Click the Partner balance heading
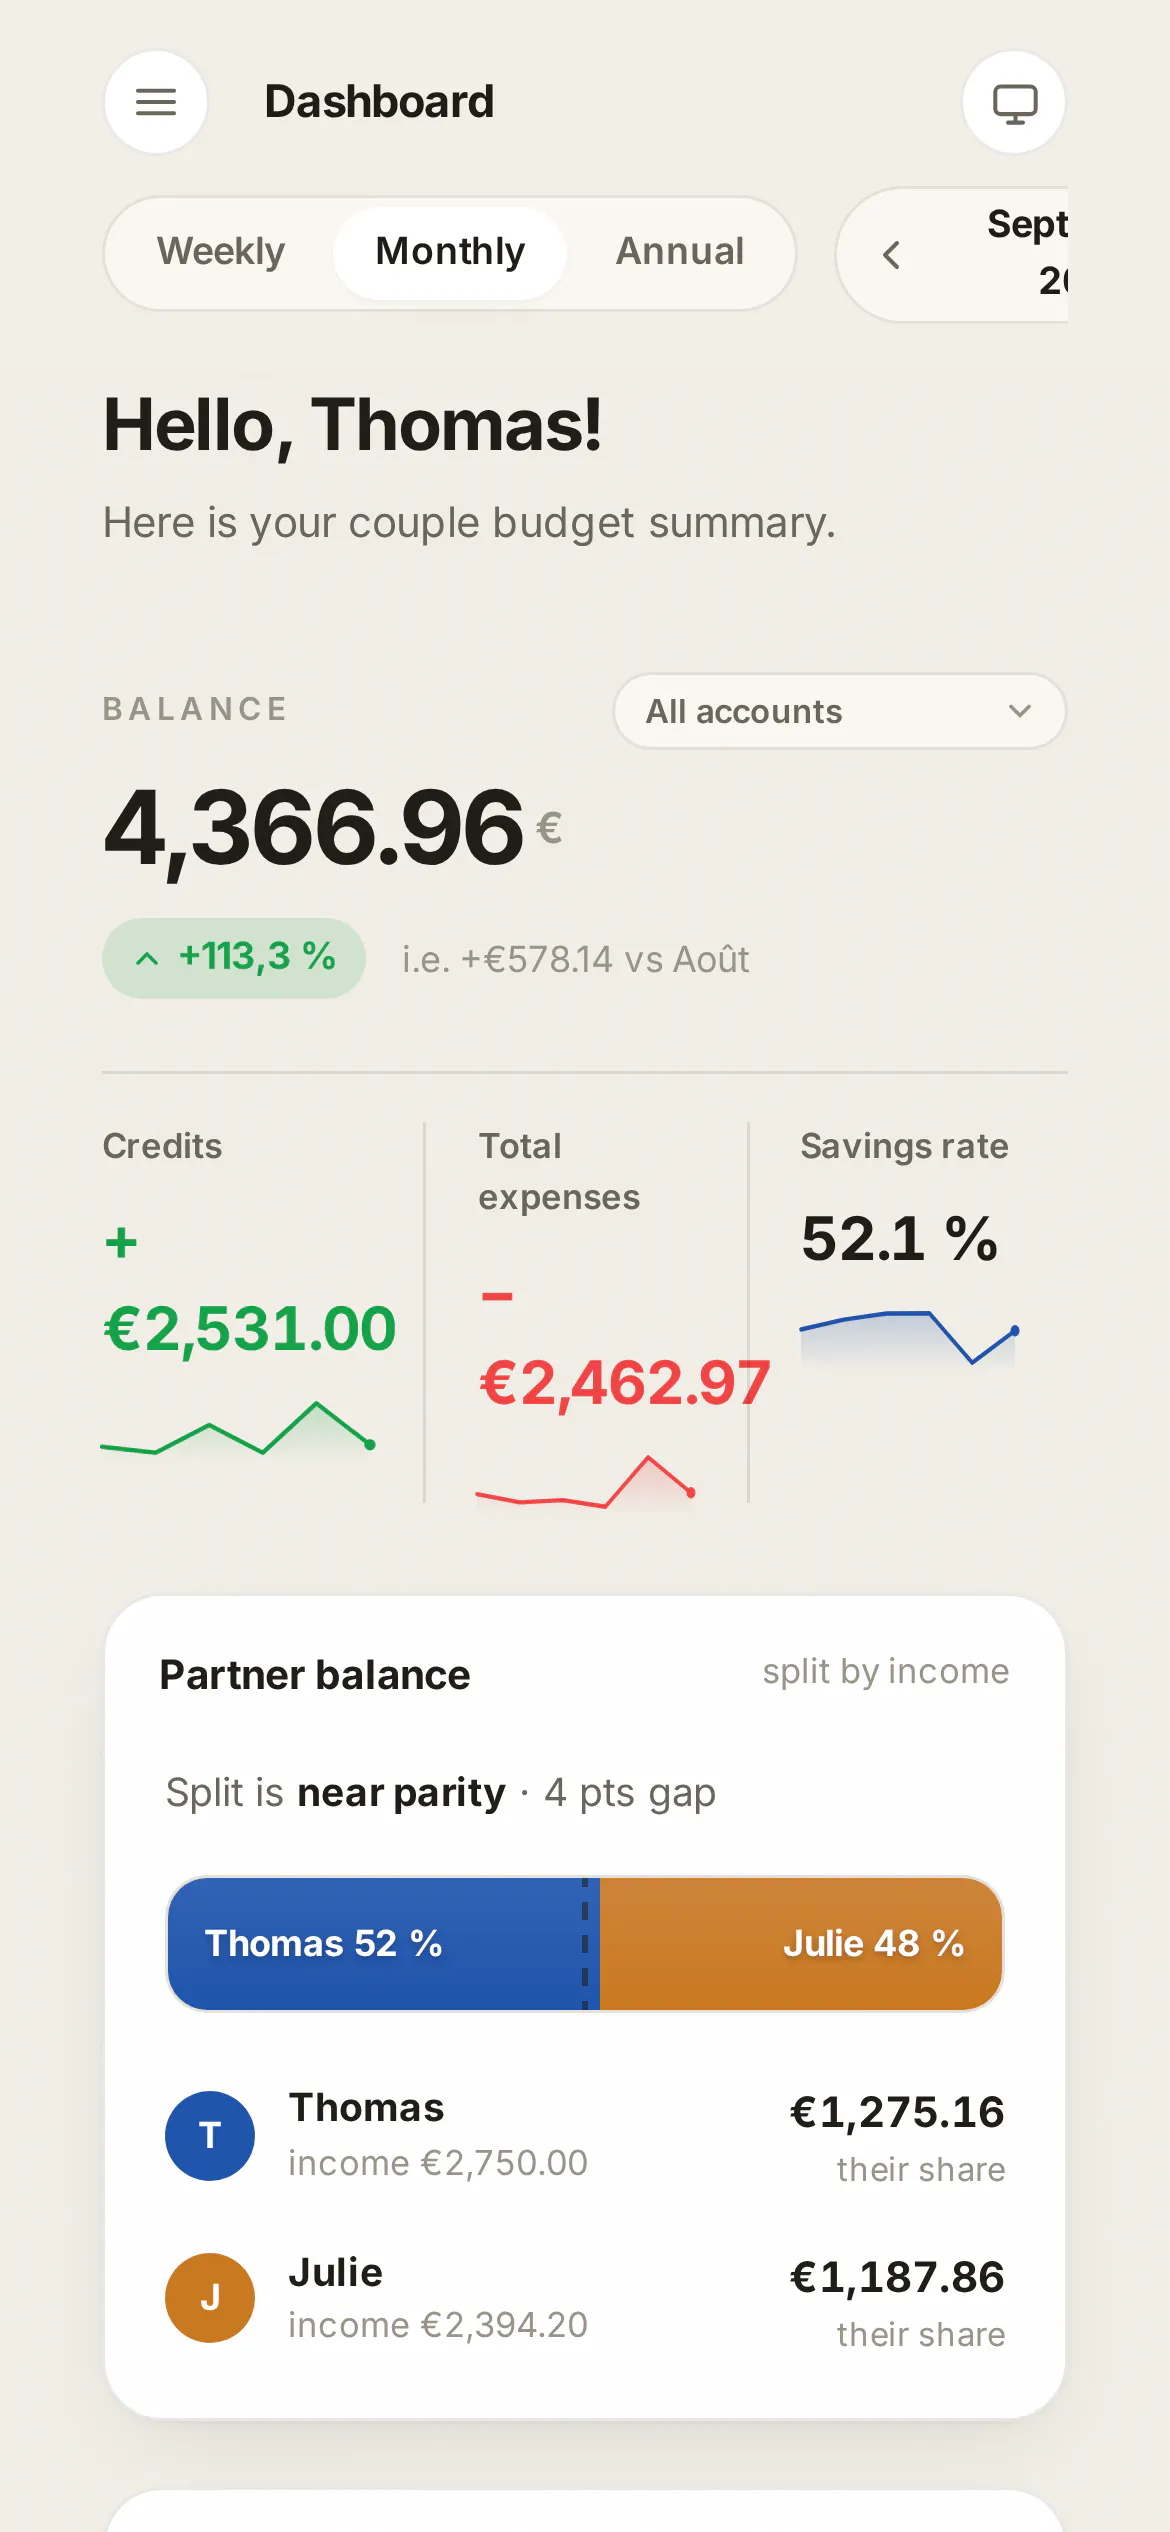Viewport: 1170px width, 2532px height. tap(315, 1675)
